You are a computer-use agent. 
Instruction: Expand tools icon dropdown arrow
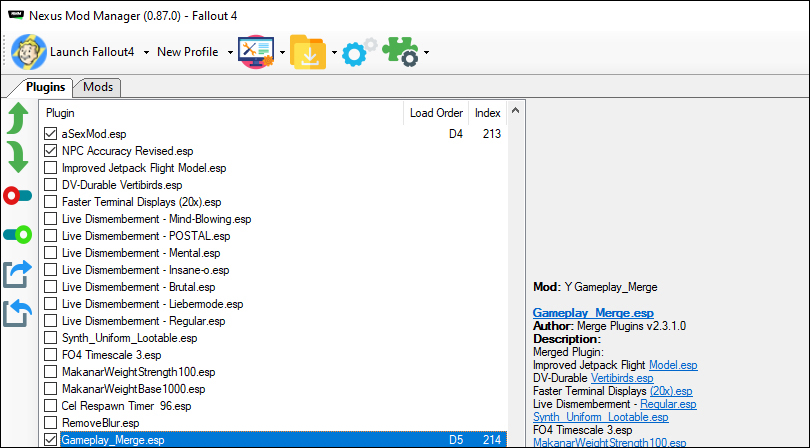pyautogui.click(x=282, y=52)
